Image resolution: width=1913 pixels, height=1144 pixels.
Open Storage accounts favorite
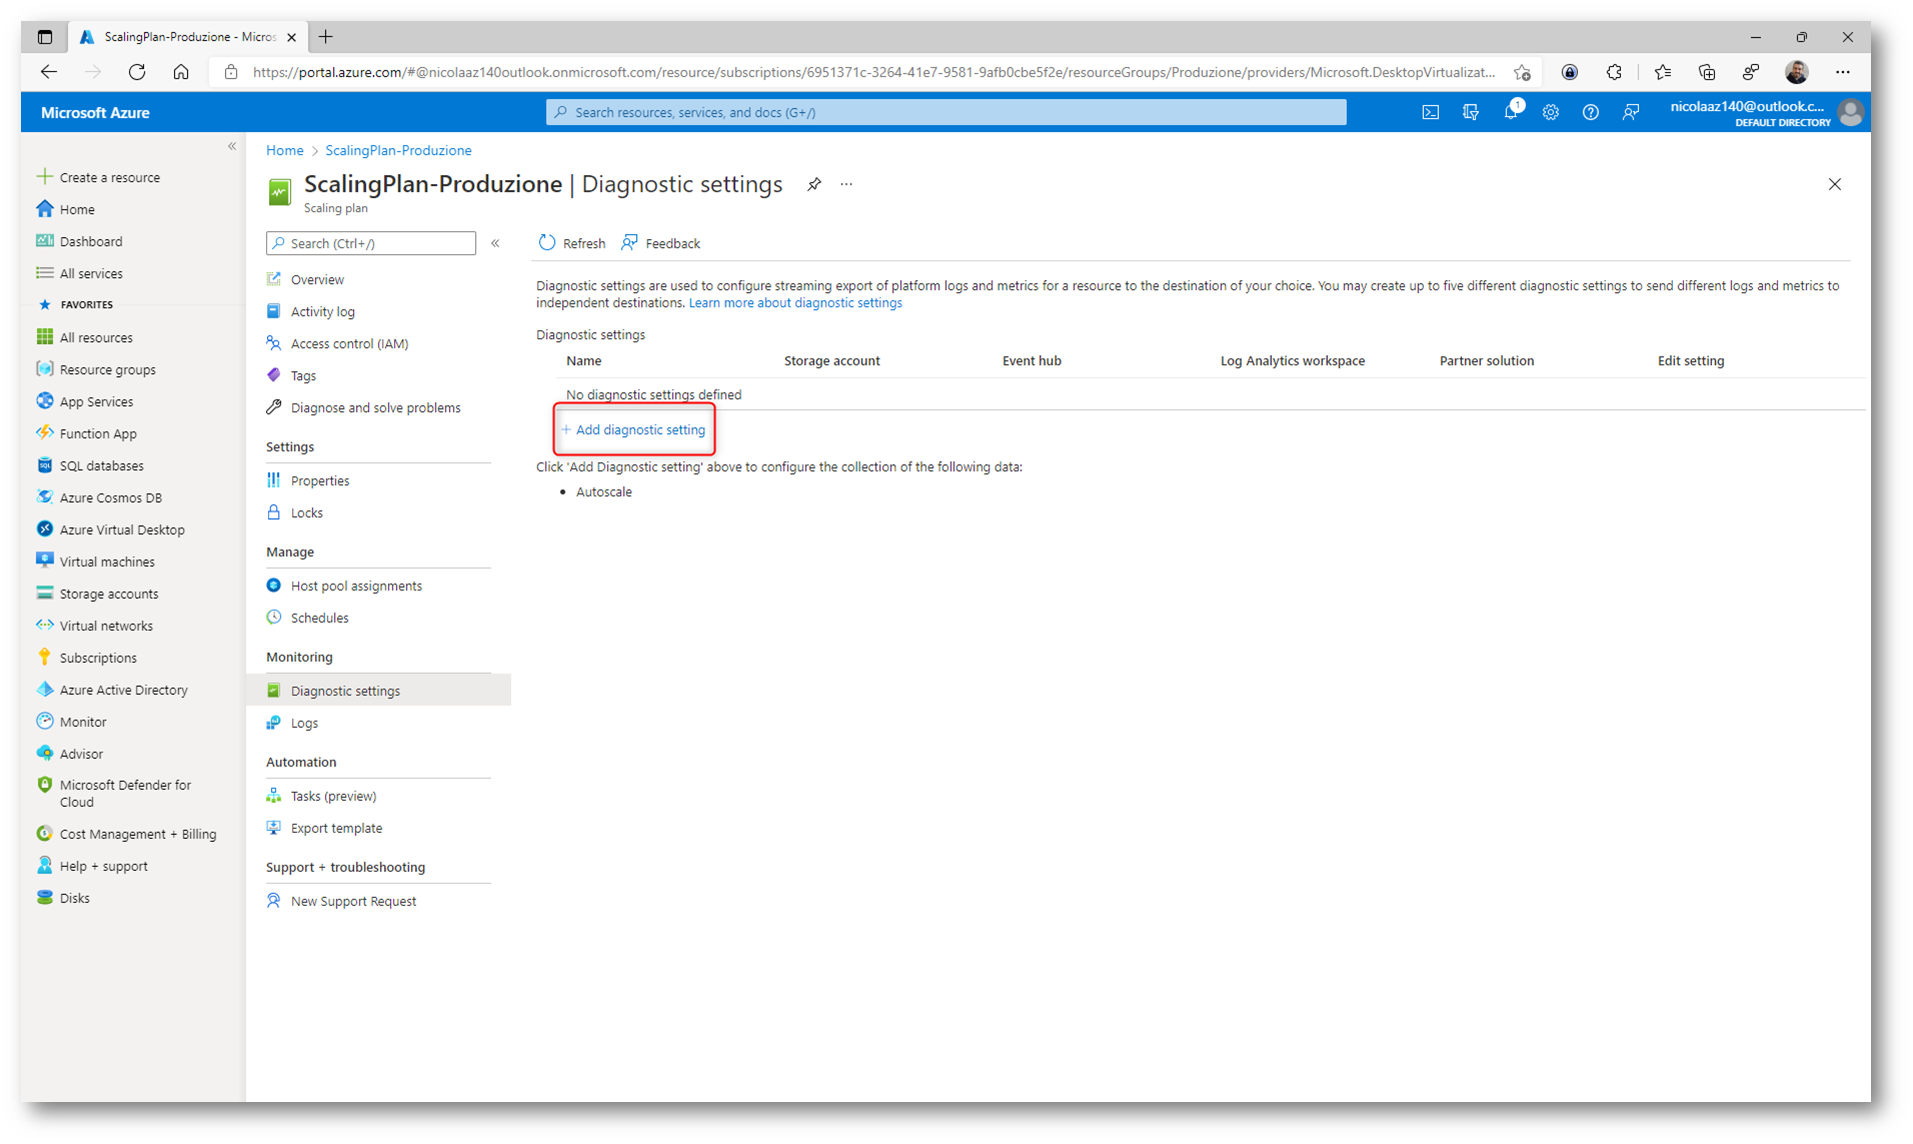click(108, 594)
